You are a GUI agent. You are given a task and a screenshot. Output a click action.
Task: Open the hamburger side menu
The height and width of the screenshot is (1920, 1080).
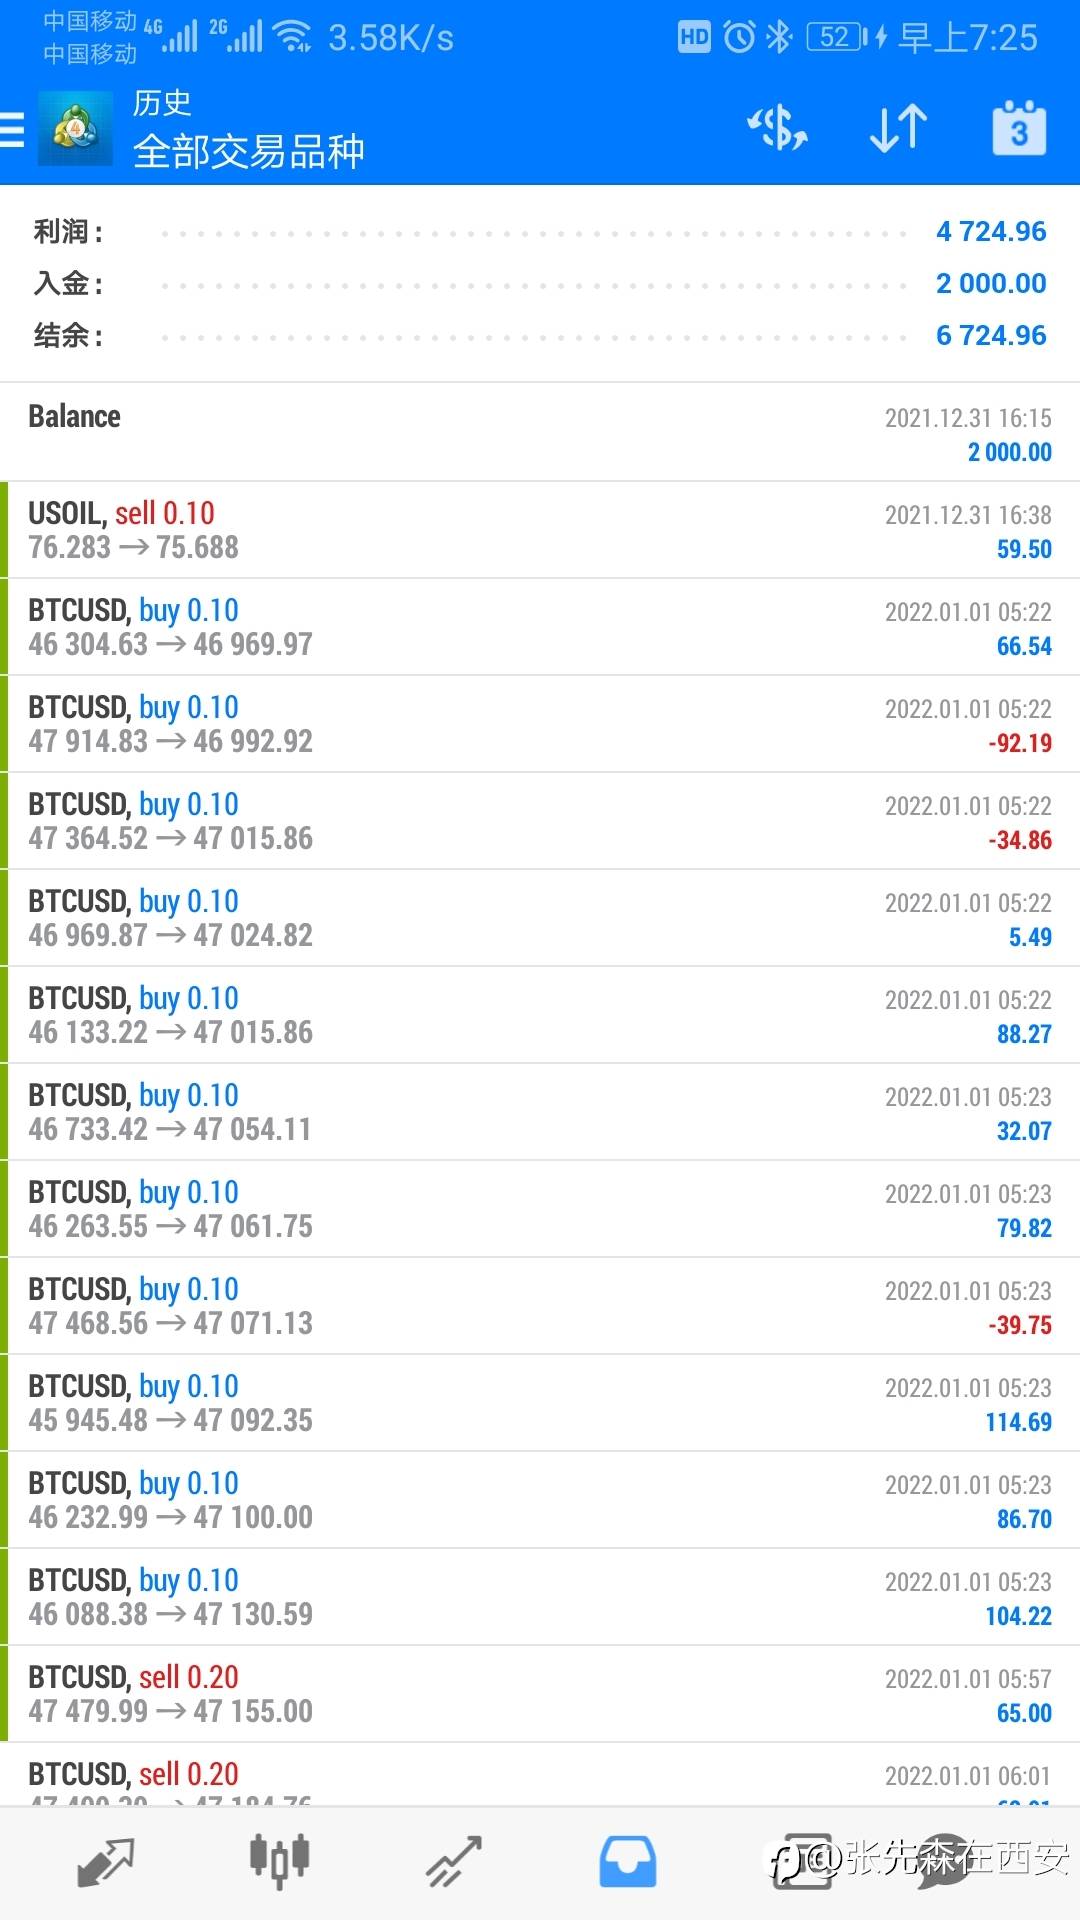tap(14, 129)
